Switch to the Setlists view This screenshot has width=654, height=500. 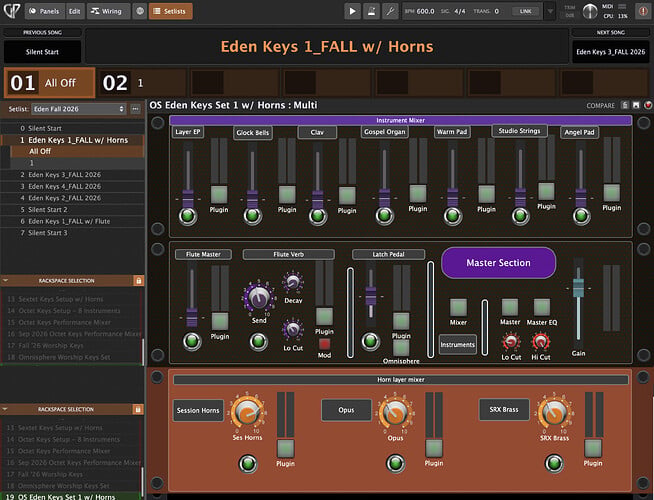[x=171, y=11]
